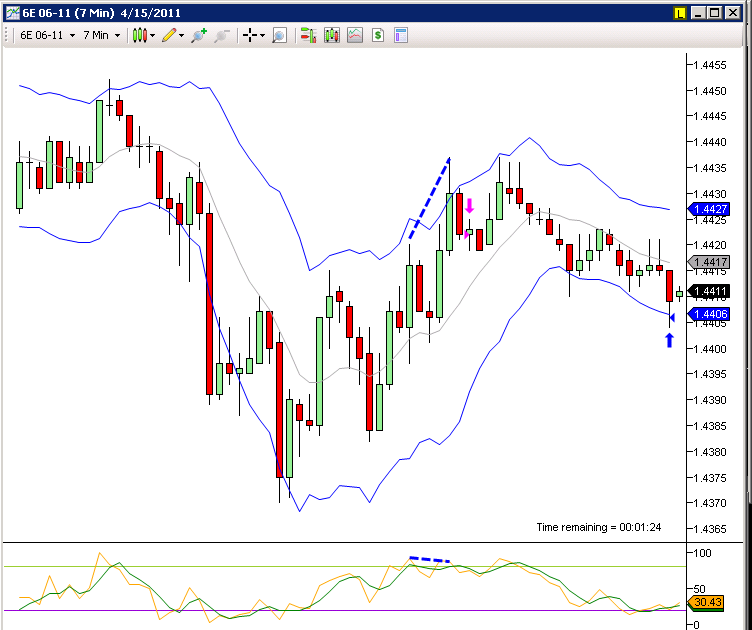Click the greyed zoom out magnifier icon
752x630 pixels.
click(222, 35)
